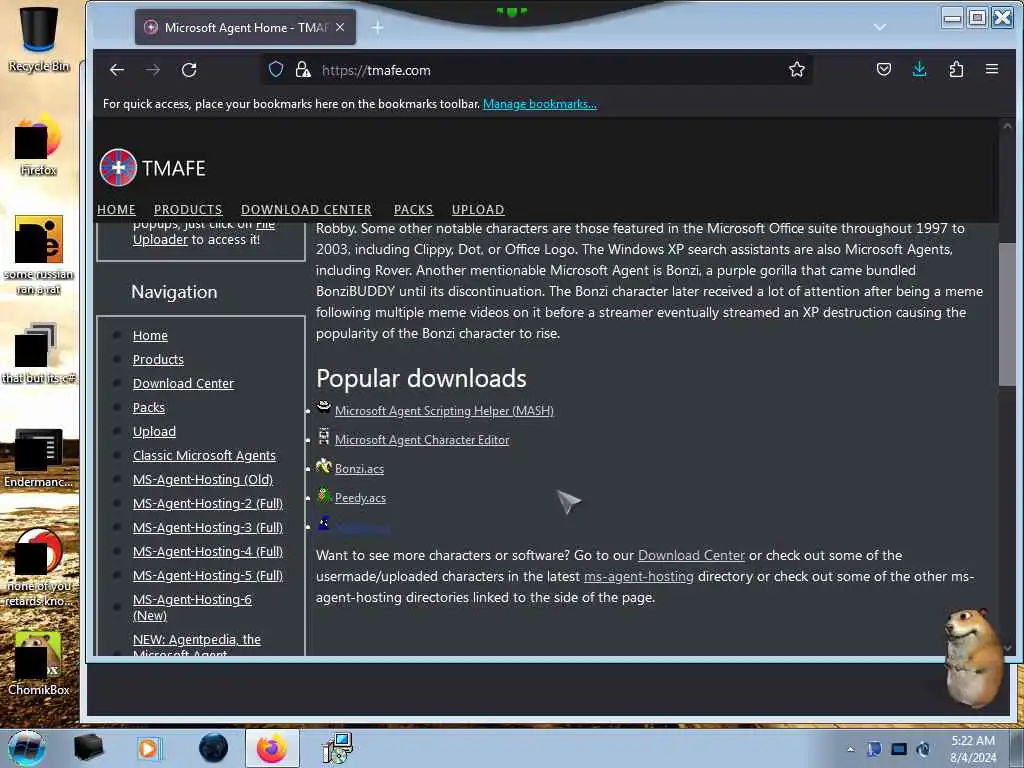1024x768 pixels.
Task: Select the ChomikBox desktop icon
Action: pos(39,664)
